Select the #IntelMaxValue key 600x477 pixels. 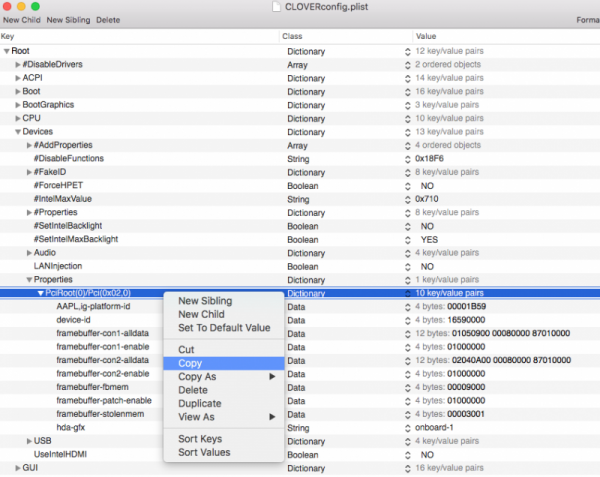click(x=63, y=199)
